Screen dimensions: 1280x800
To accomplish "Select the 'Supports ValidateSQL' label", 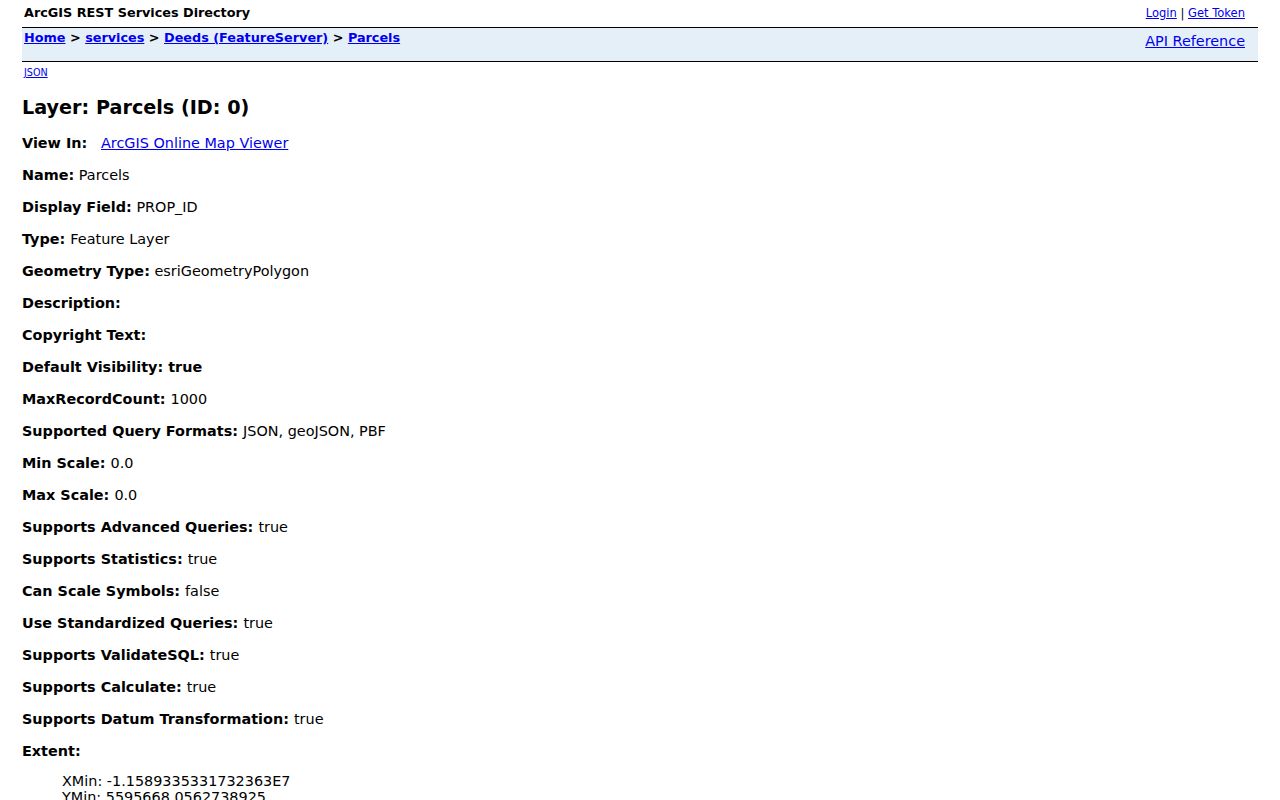I will [114, 655].
